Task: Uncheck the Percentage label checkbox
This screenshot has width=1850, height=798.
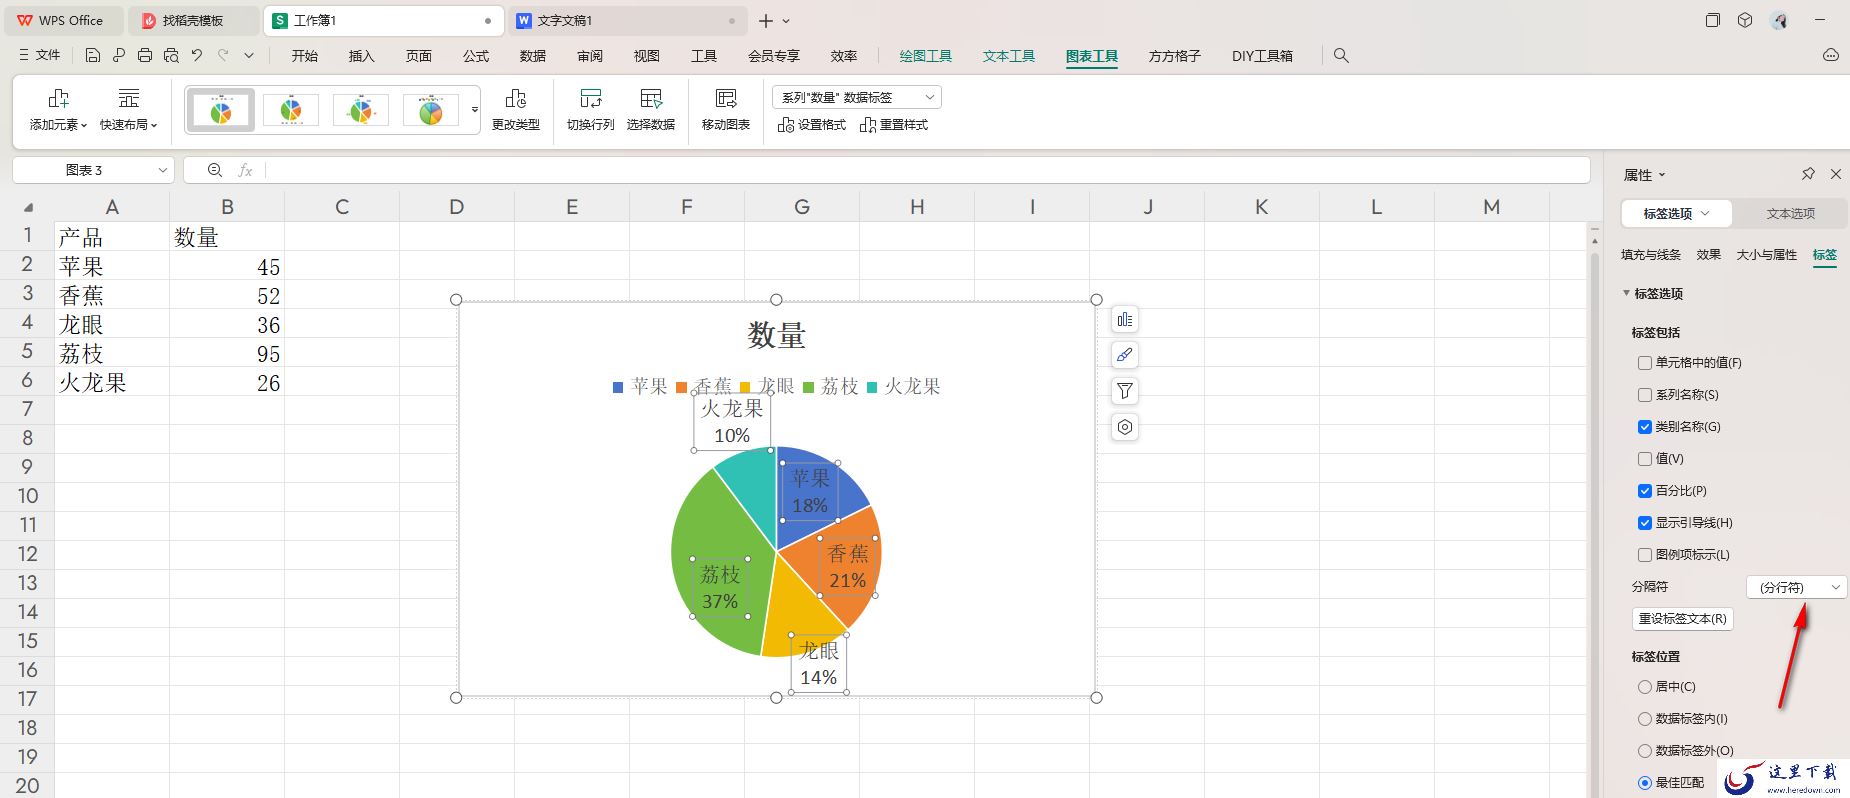Action: 1645,491
